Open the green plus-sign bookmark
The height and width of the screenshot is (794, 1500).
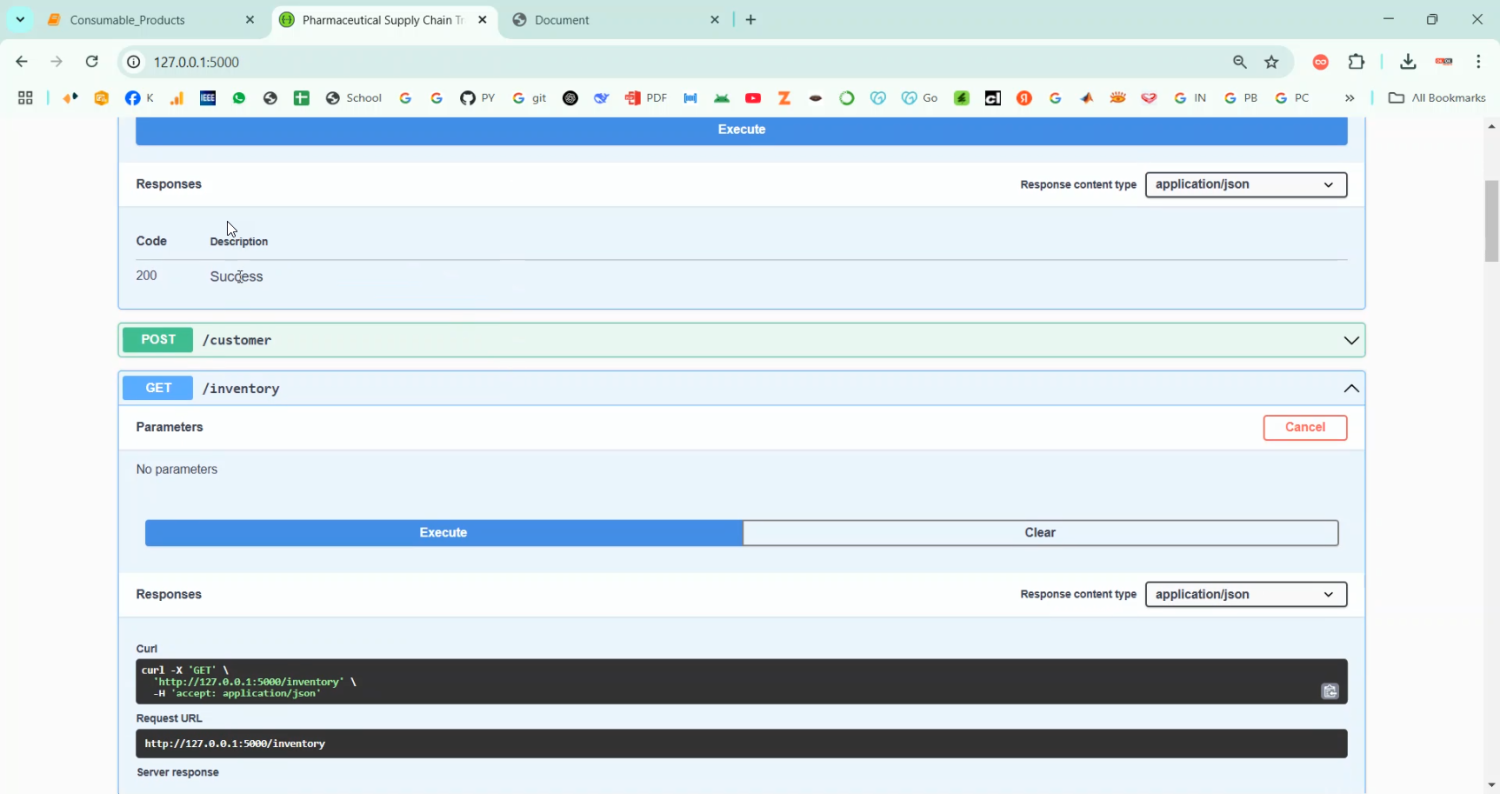tap(301, 98)
